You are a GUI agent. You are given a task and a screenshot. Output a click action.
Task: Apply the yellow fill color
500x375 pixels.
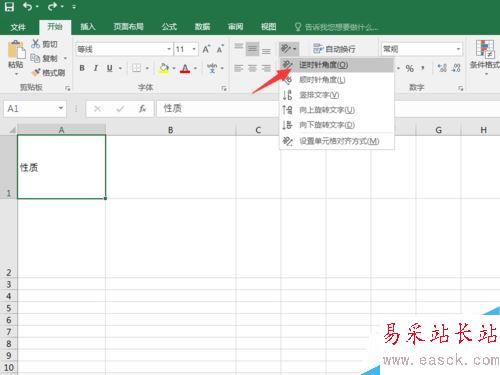(164, 68)
